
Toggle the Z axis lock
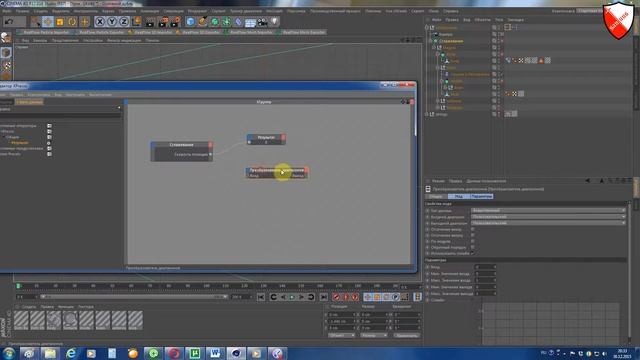click(124, 21)
